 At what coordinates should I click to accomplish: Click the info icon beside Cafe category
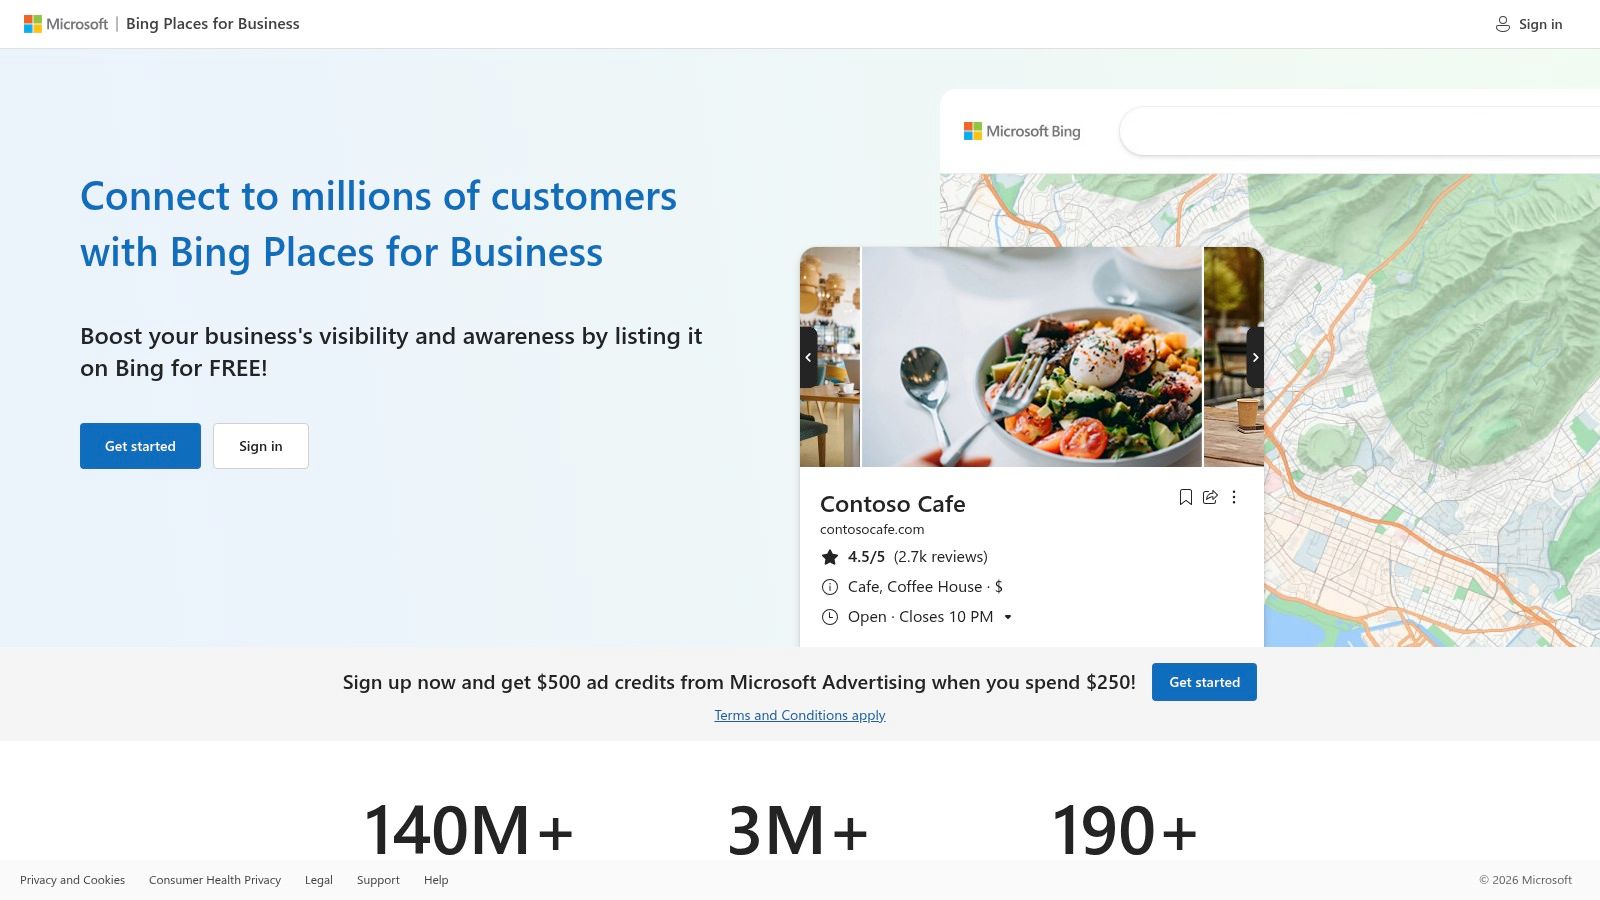830,587
